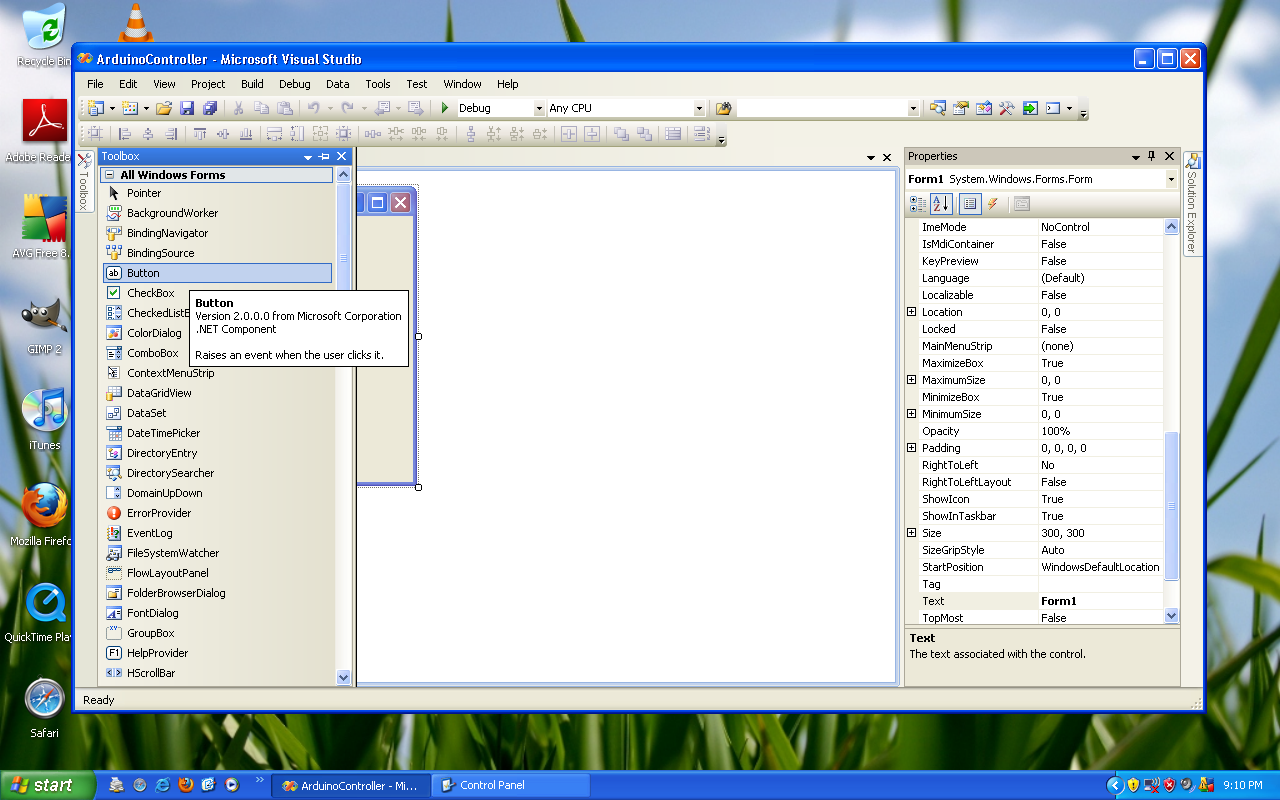Screen dimensions: 1280x800
Task: Open the iTunes desktop icon
Action: [44, 420]
